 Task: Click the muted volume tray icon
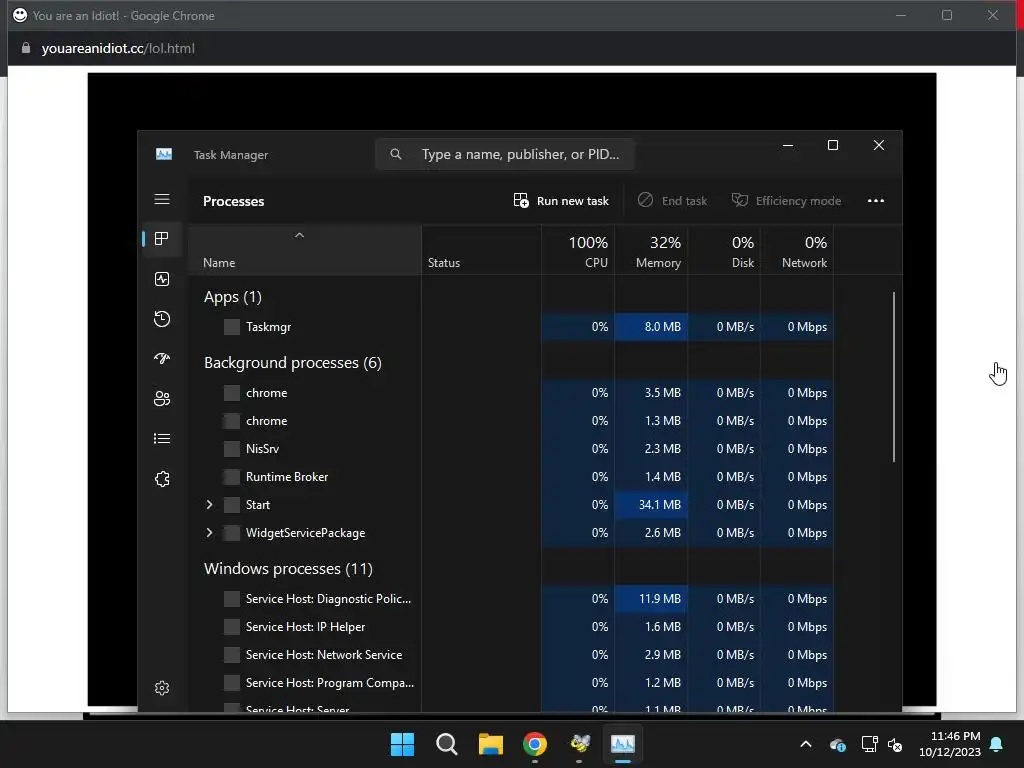(895, 744)
